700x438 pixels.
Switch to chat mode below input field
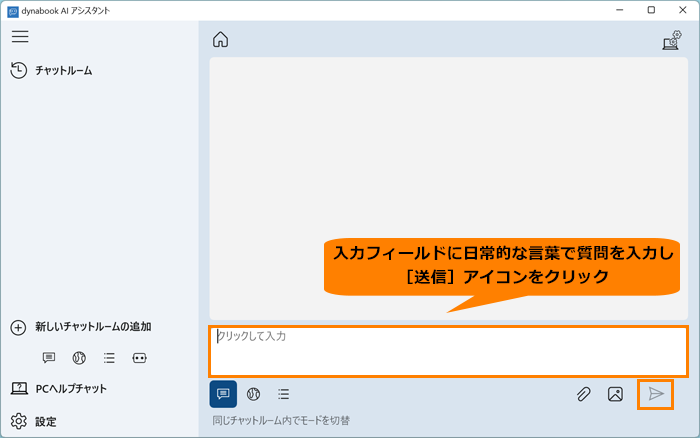coord(223,394)
